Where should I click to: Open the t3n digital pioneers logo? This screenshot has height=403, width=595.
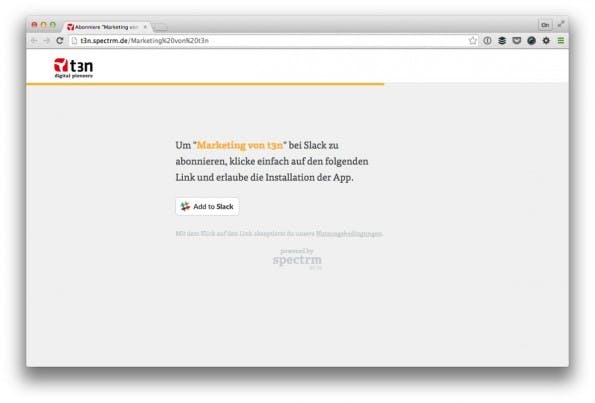pos(73,68)
